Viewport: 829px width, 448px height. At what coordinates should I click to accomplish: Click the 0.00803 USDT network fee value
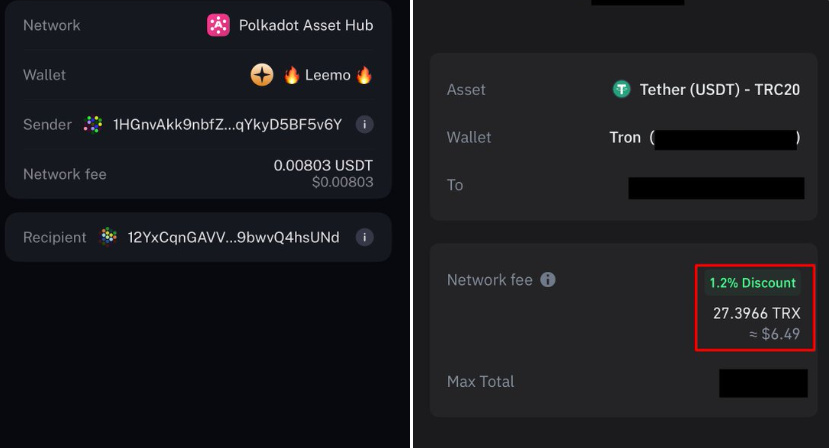point(323,166)
